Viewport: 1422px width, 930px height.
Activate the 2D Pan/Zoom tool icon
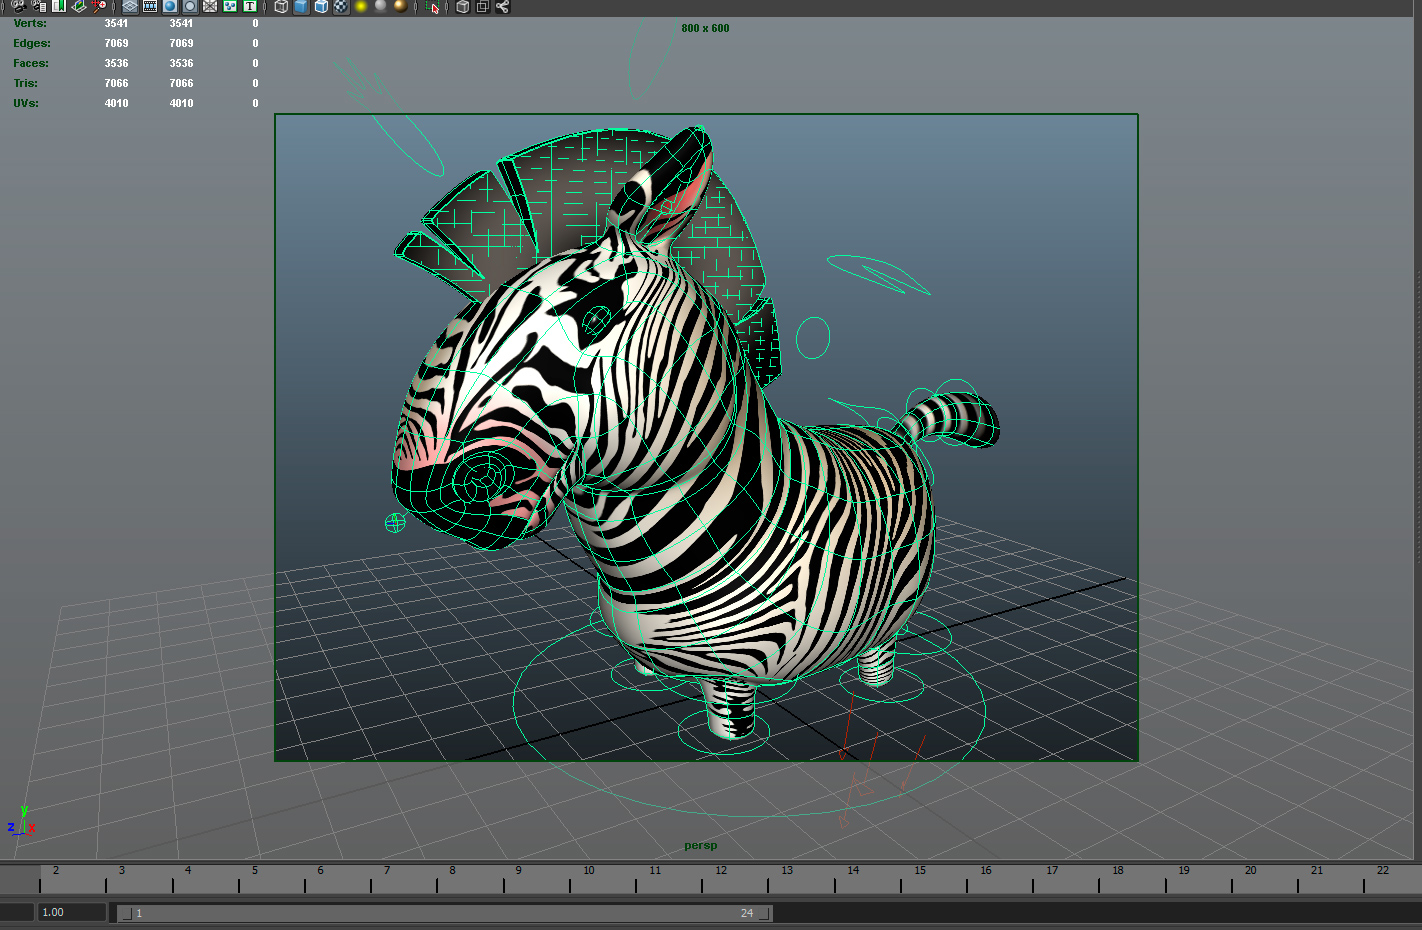click(x=98, y=7)
